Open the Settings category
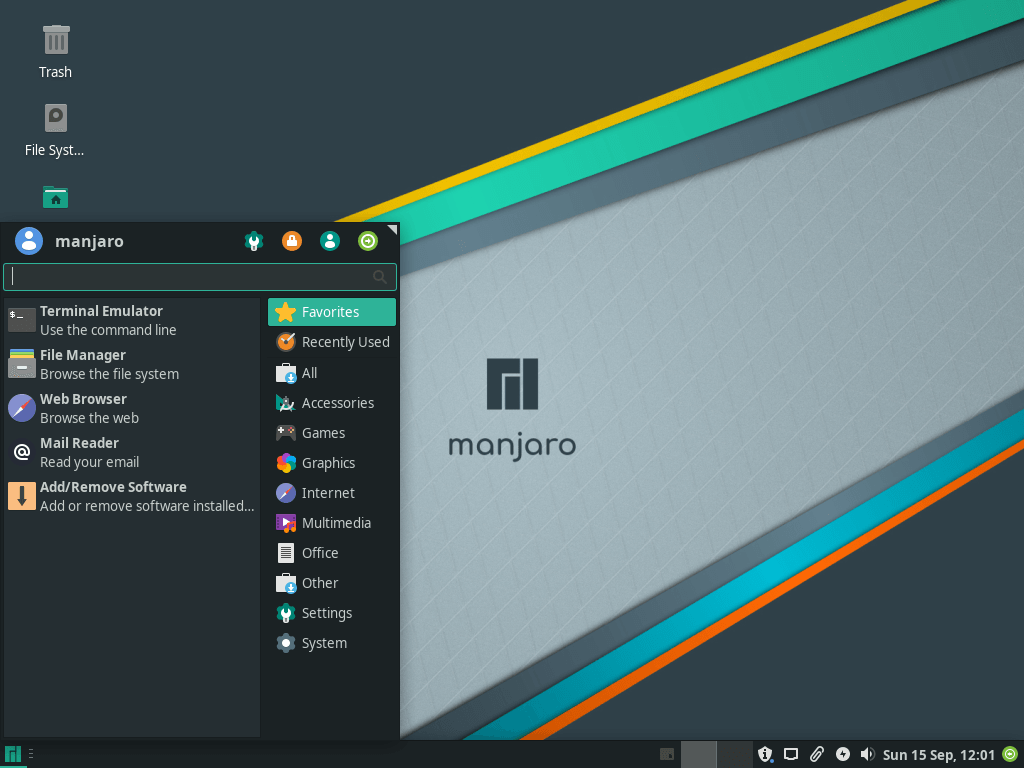The width and height of the screenshot is (1024, 768). click(x=332, y=613)
